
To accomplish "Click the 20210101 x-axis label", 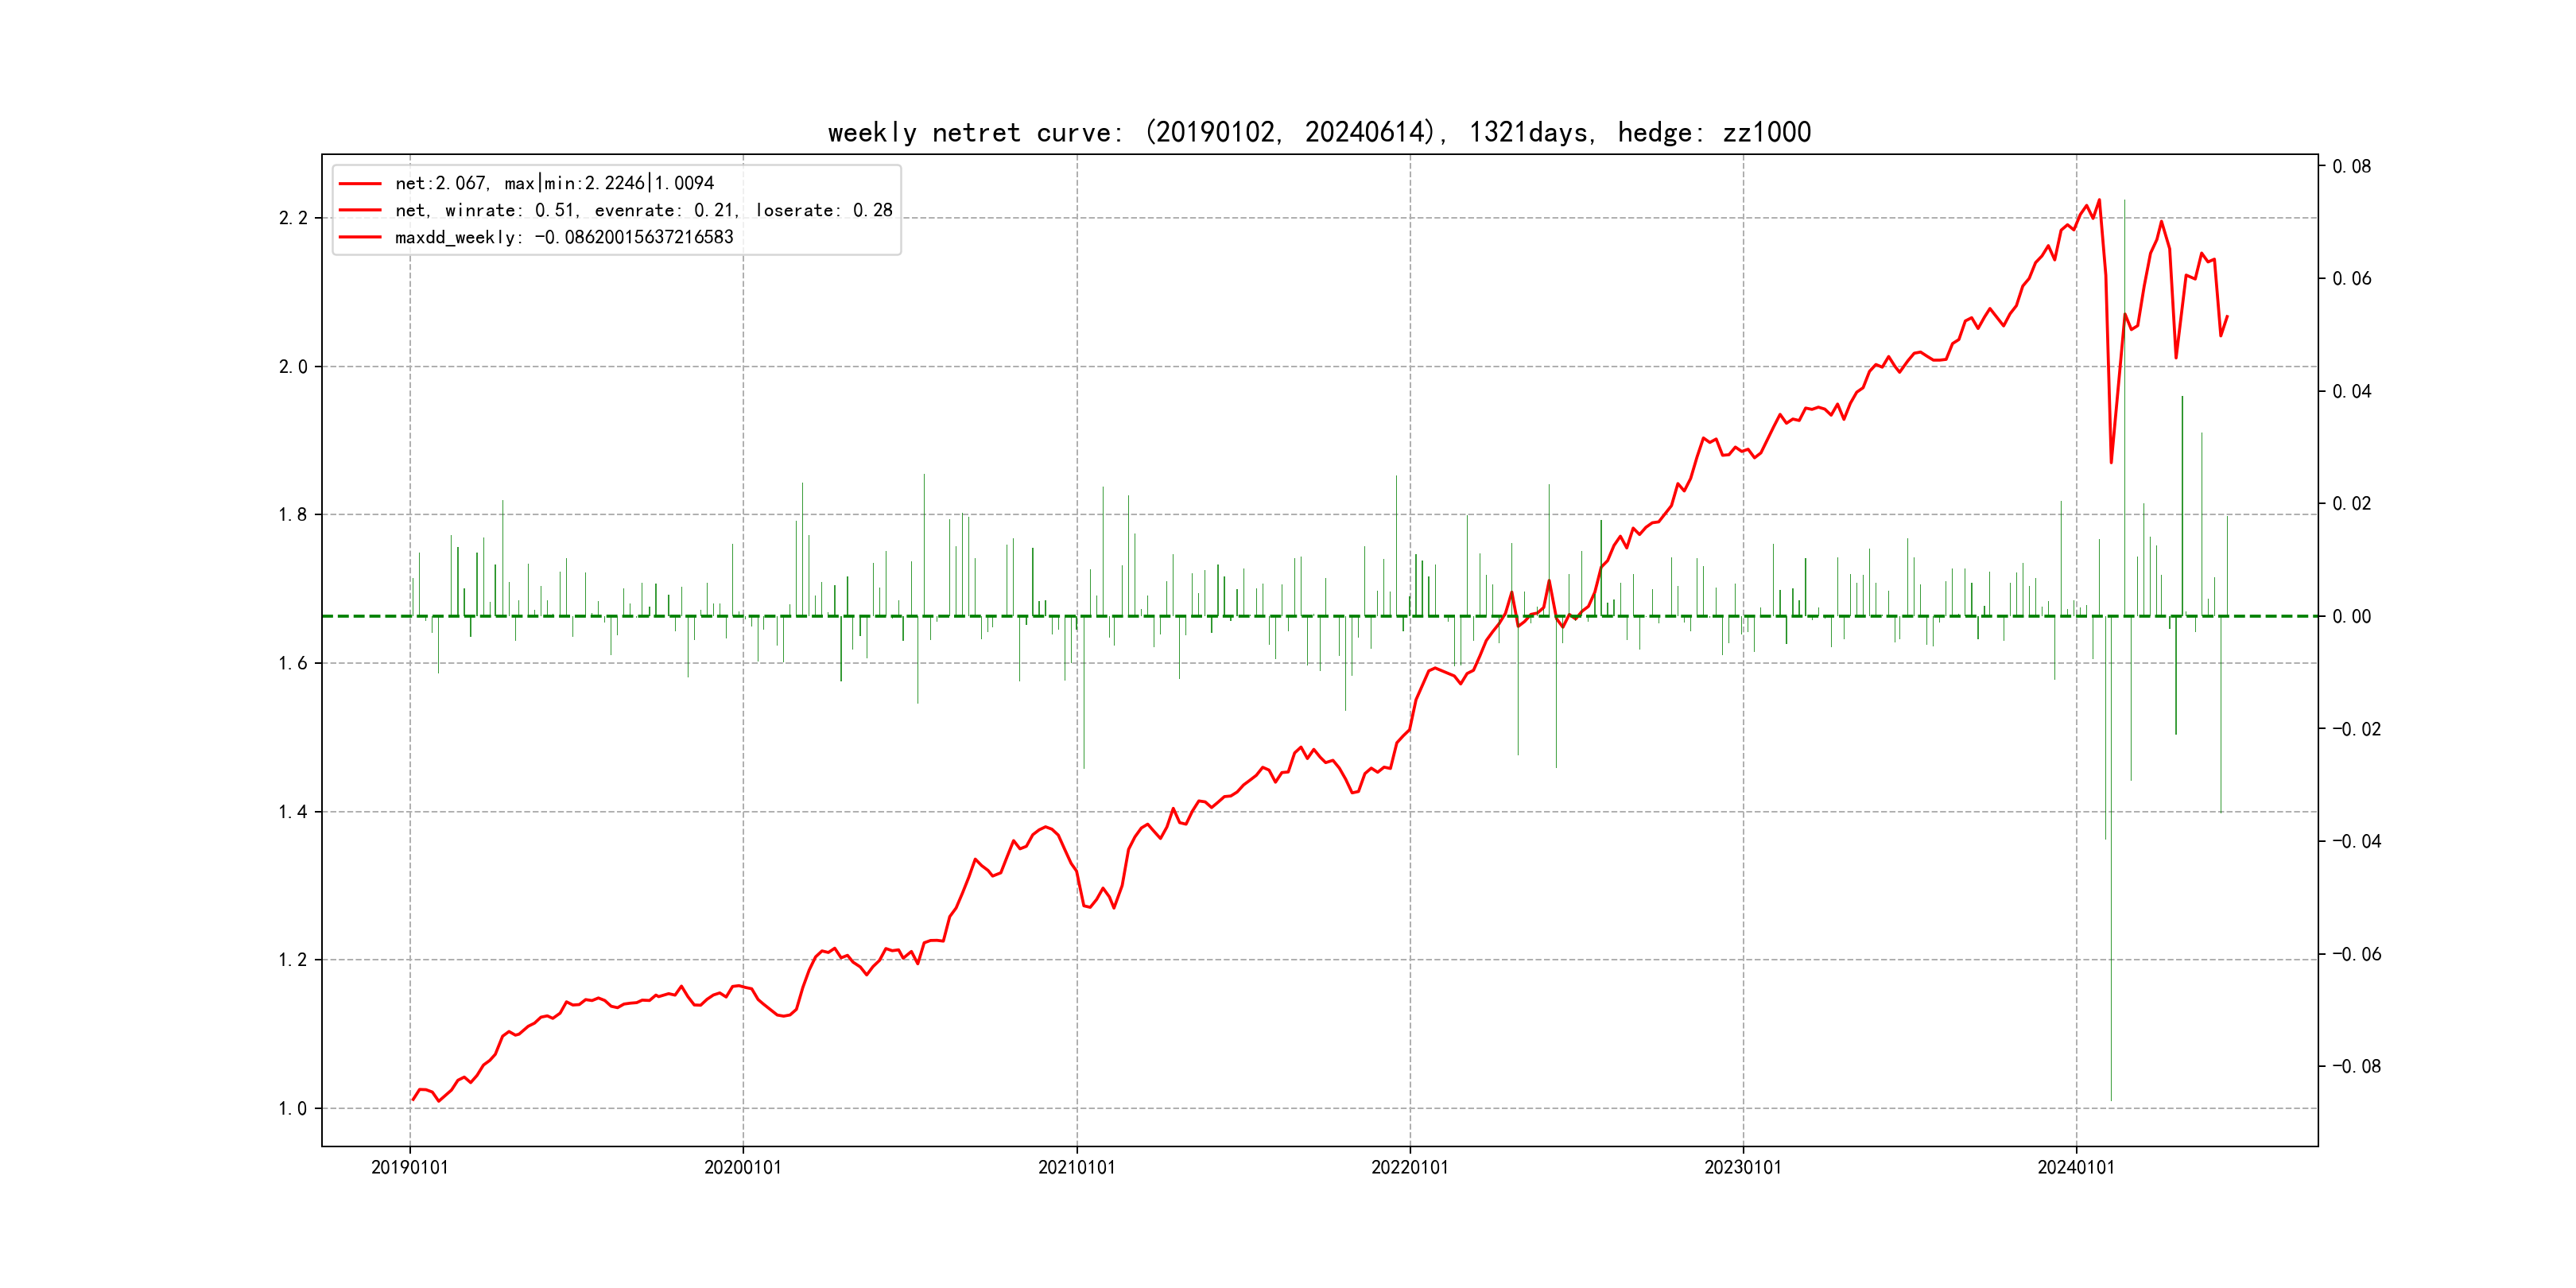I will coord(1076,1167).
